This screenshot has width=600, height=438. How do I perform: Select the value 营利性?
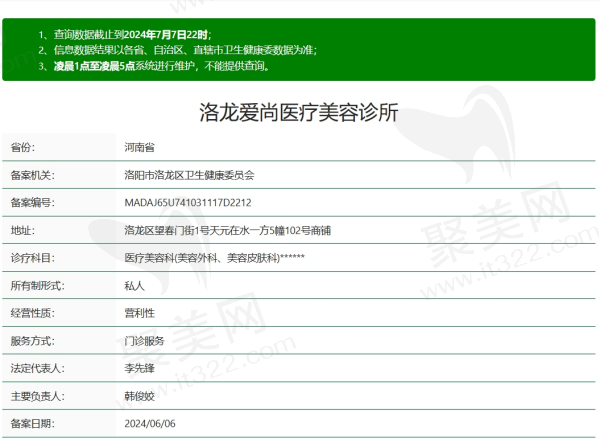139,313
